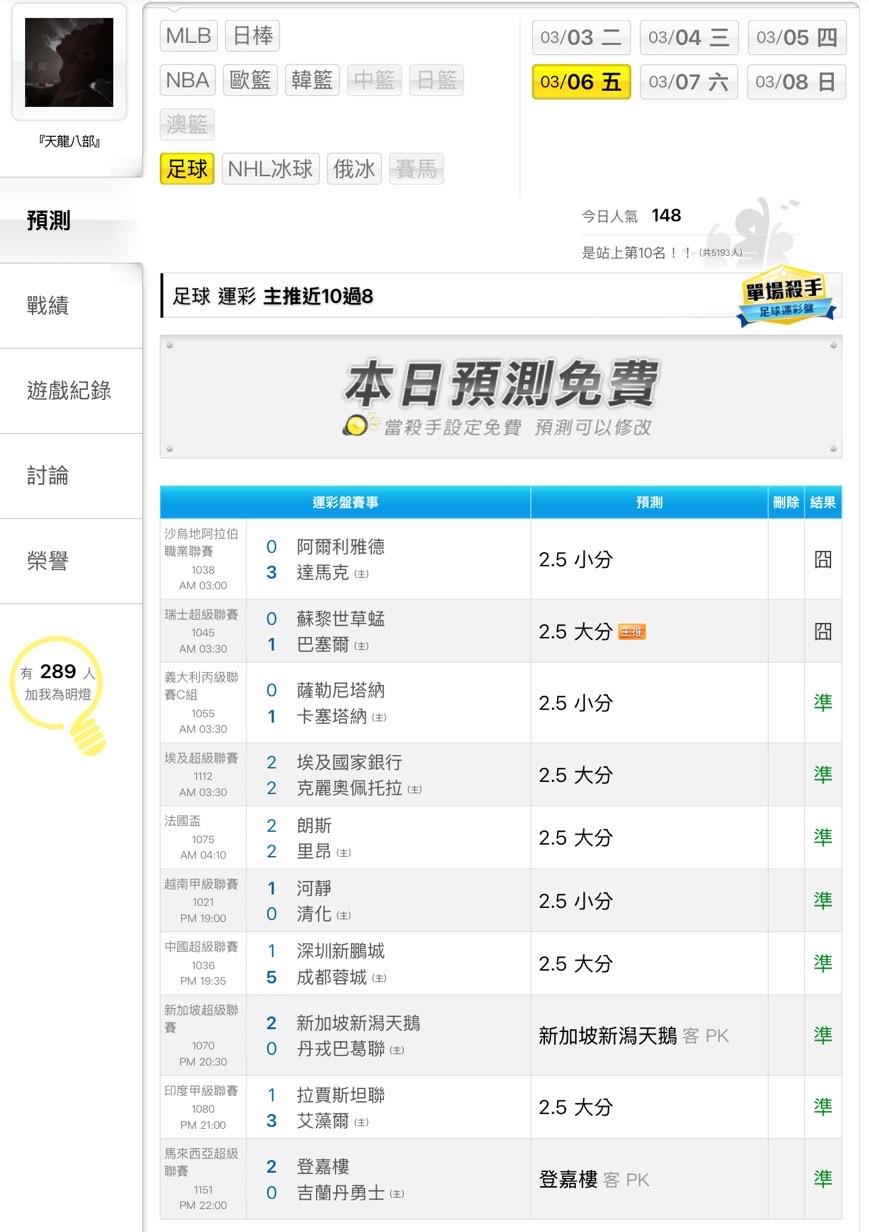Click the 瑞士超級聯賽 league label
Image resolution: width=869 pixels, height=1232 pixels.
point(201,615)
